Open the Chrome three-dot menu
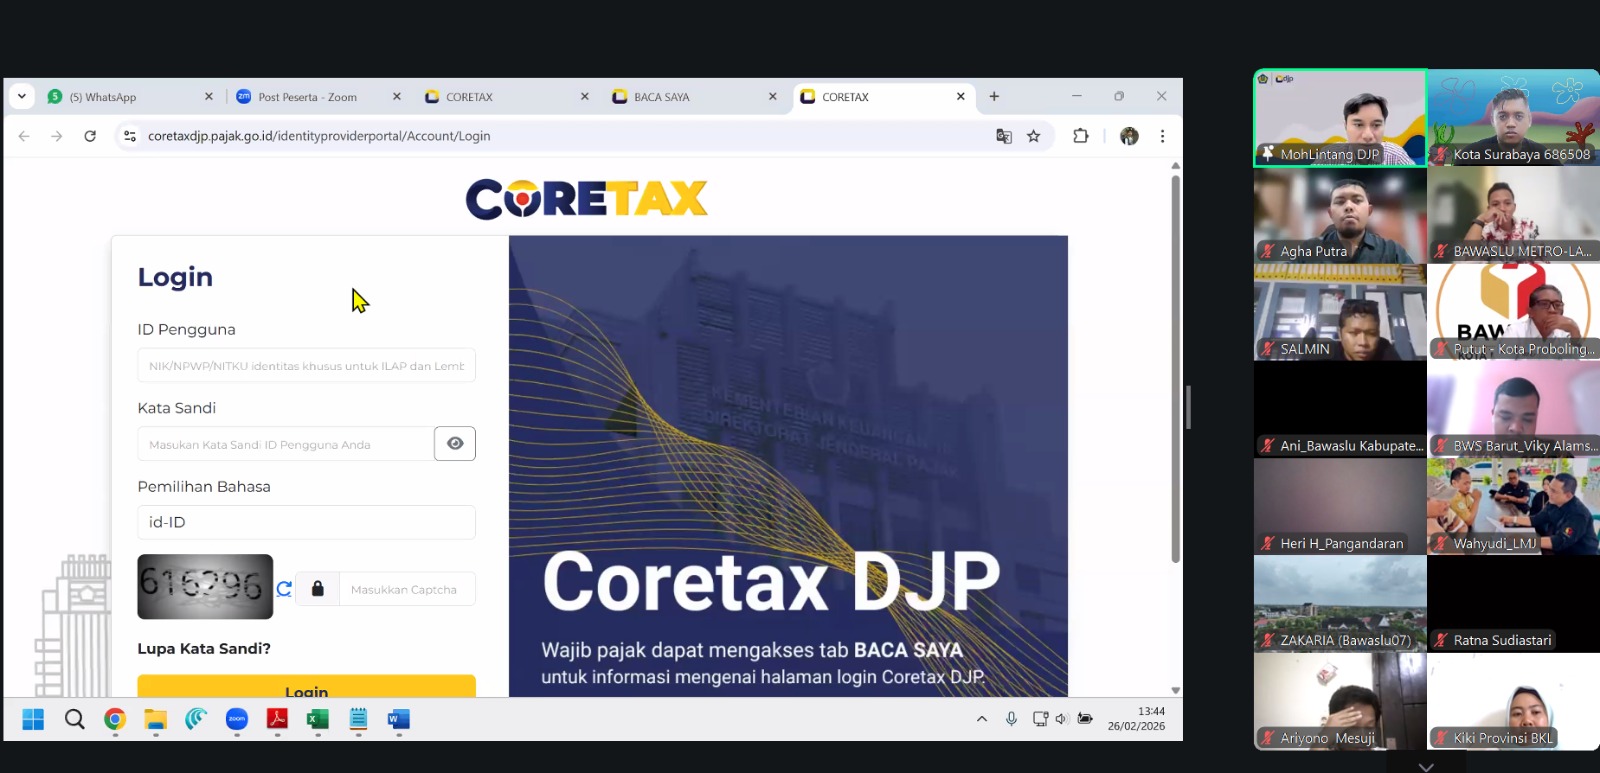The width and height of the screenshot is (1600, 773). (1162, 136)
